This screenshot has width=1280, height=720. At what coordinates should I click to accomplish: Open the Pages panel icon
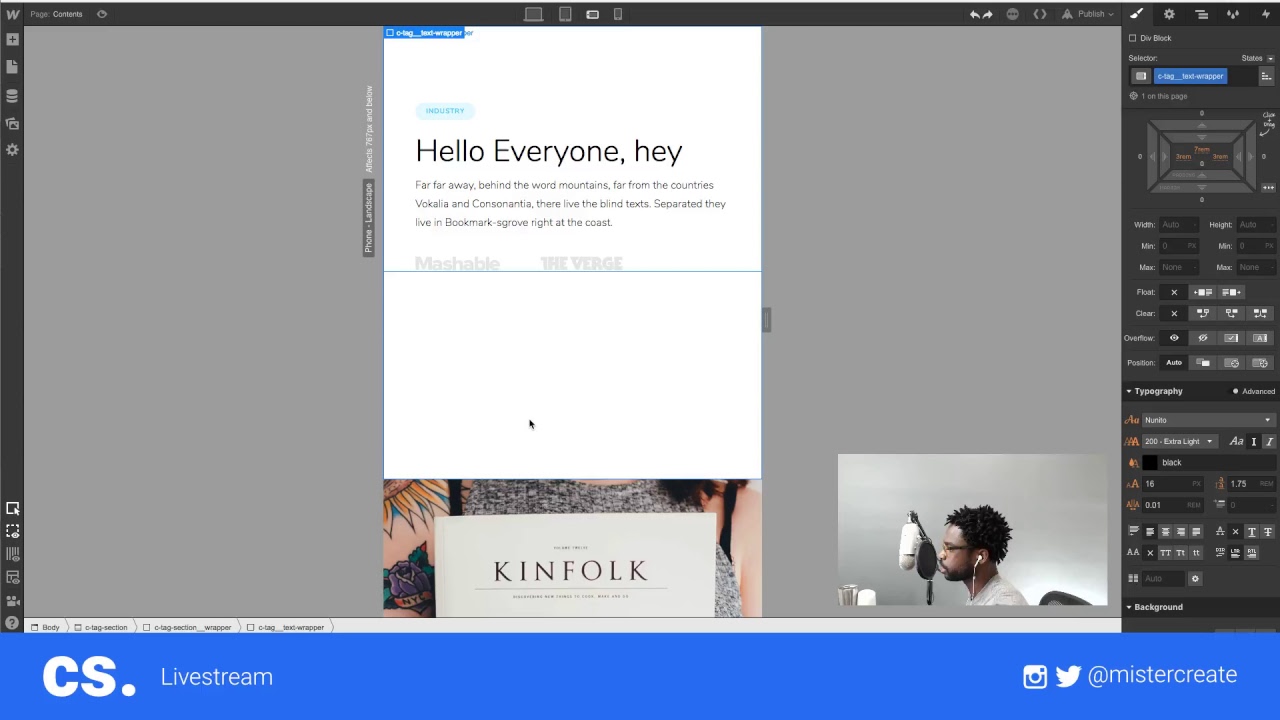tap(12, 67)
